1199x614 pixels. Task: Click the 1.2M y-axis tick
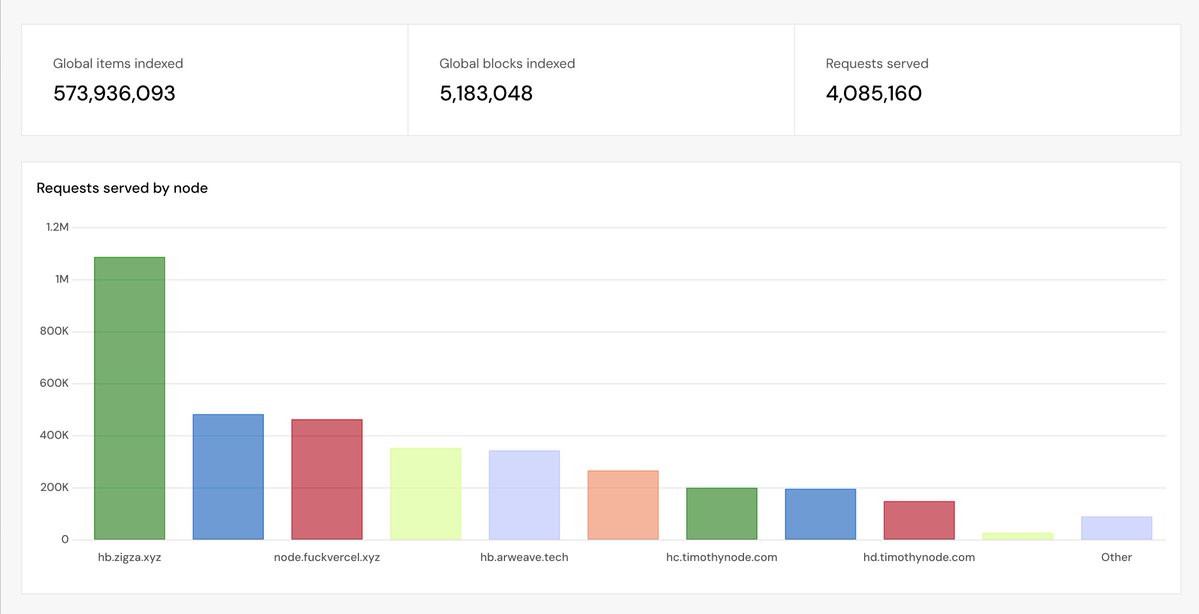point(57,227)
